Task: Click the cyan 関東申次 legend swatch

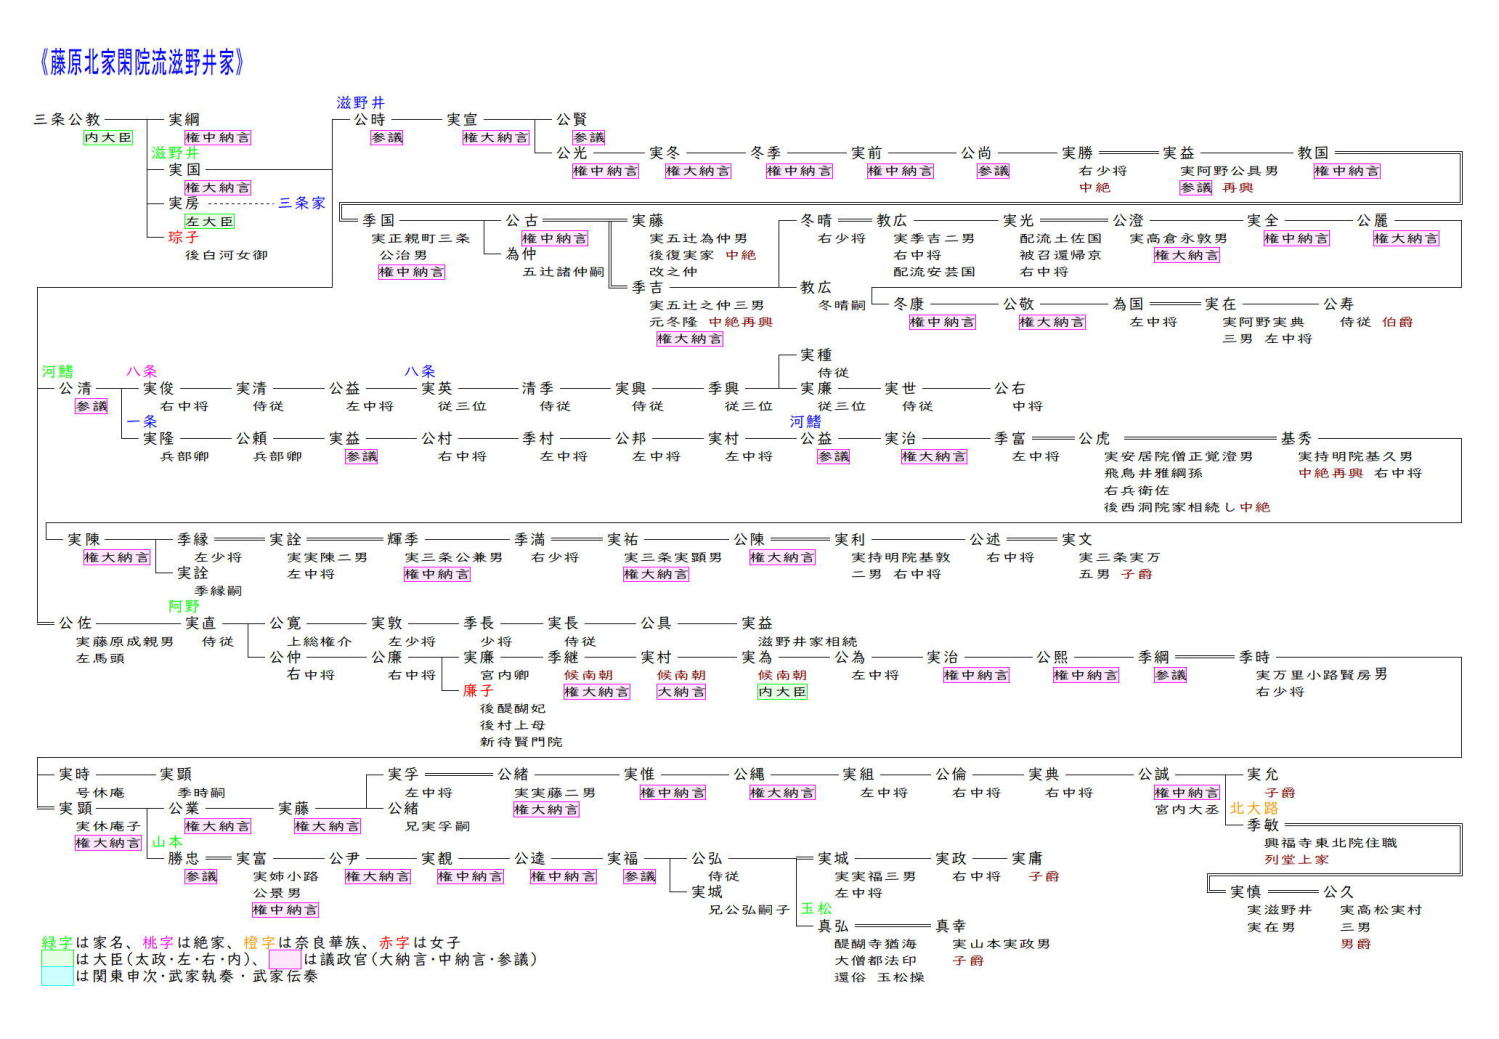Action: (57, 976)
